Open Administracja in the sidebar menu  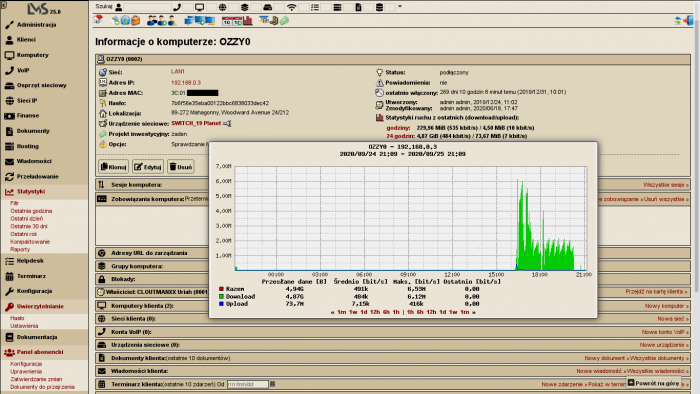tap(44, 25)
